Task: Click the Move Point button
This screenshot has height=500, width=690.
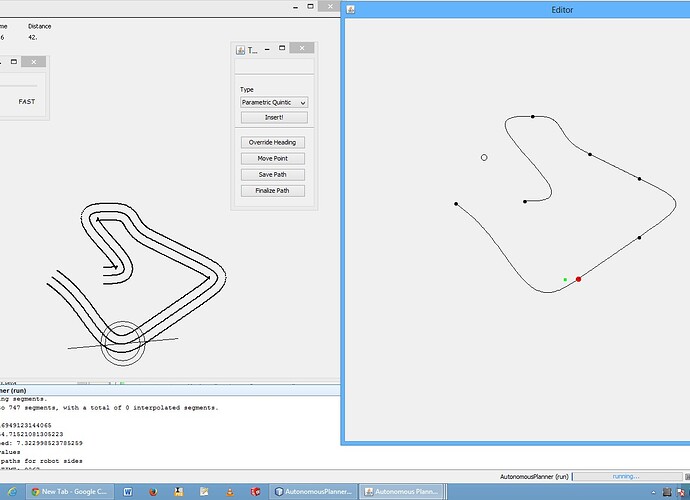Action: pyautogui.click(x=272, y=158)
